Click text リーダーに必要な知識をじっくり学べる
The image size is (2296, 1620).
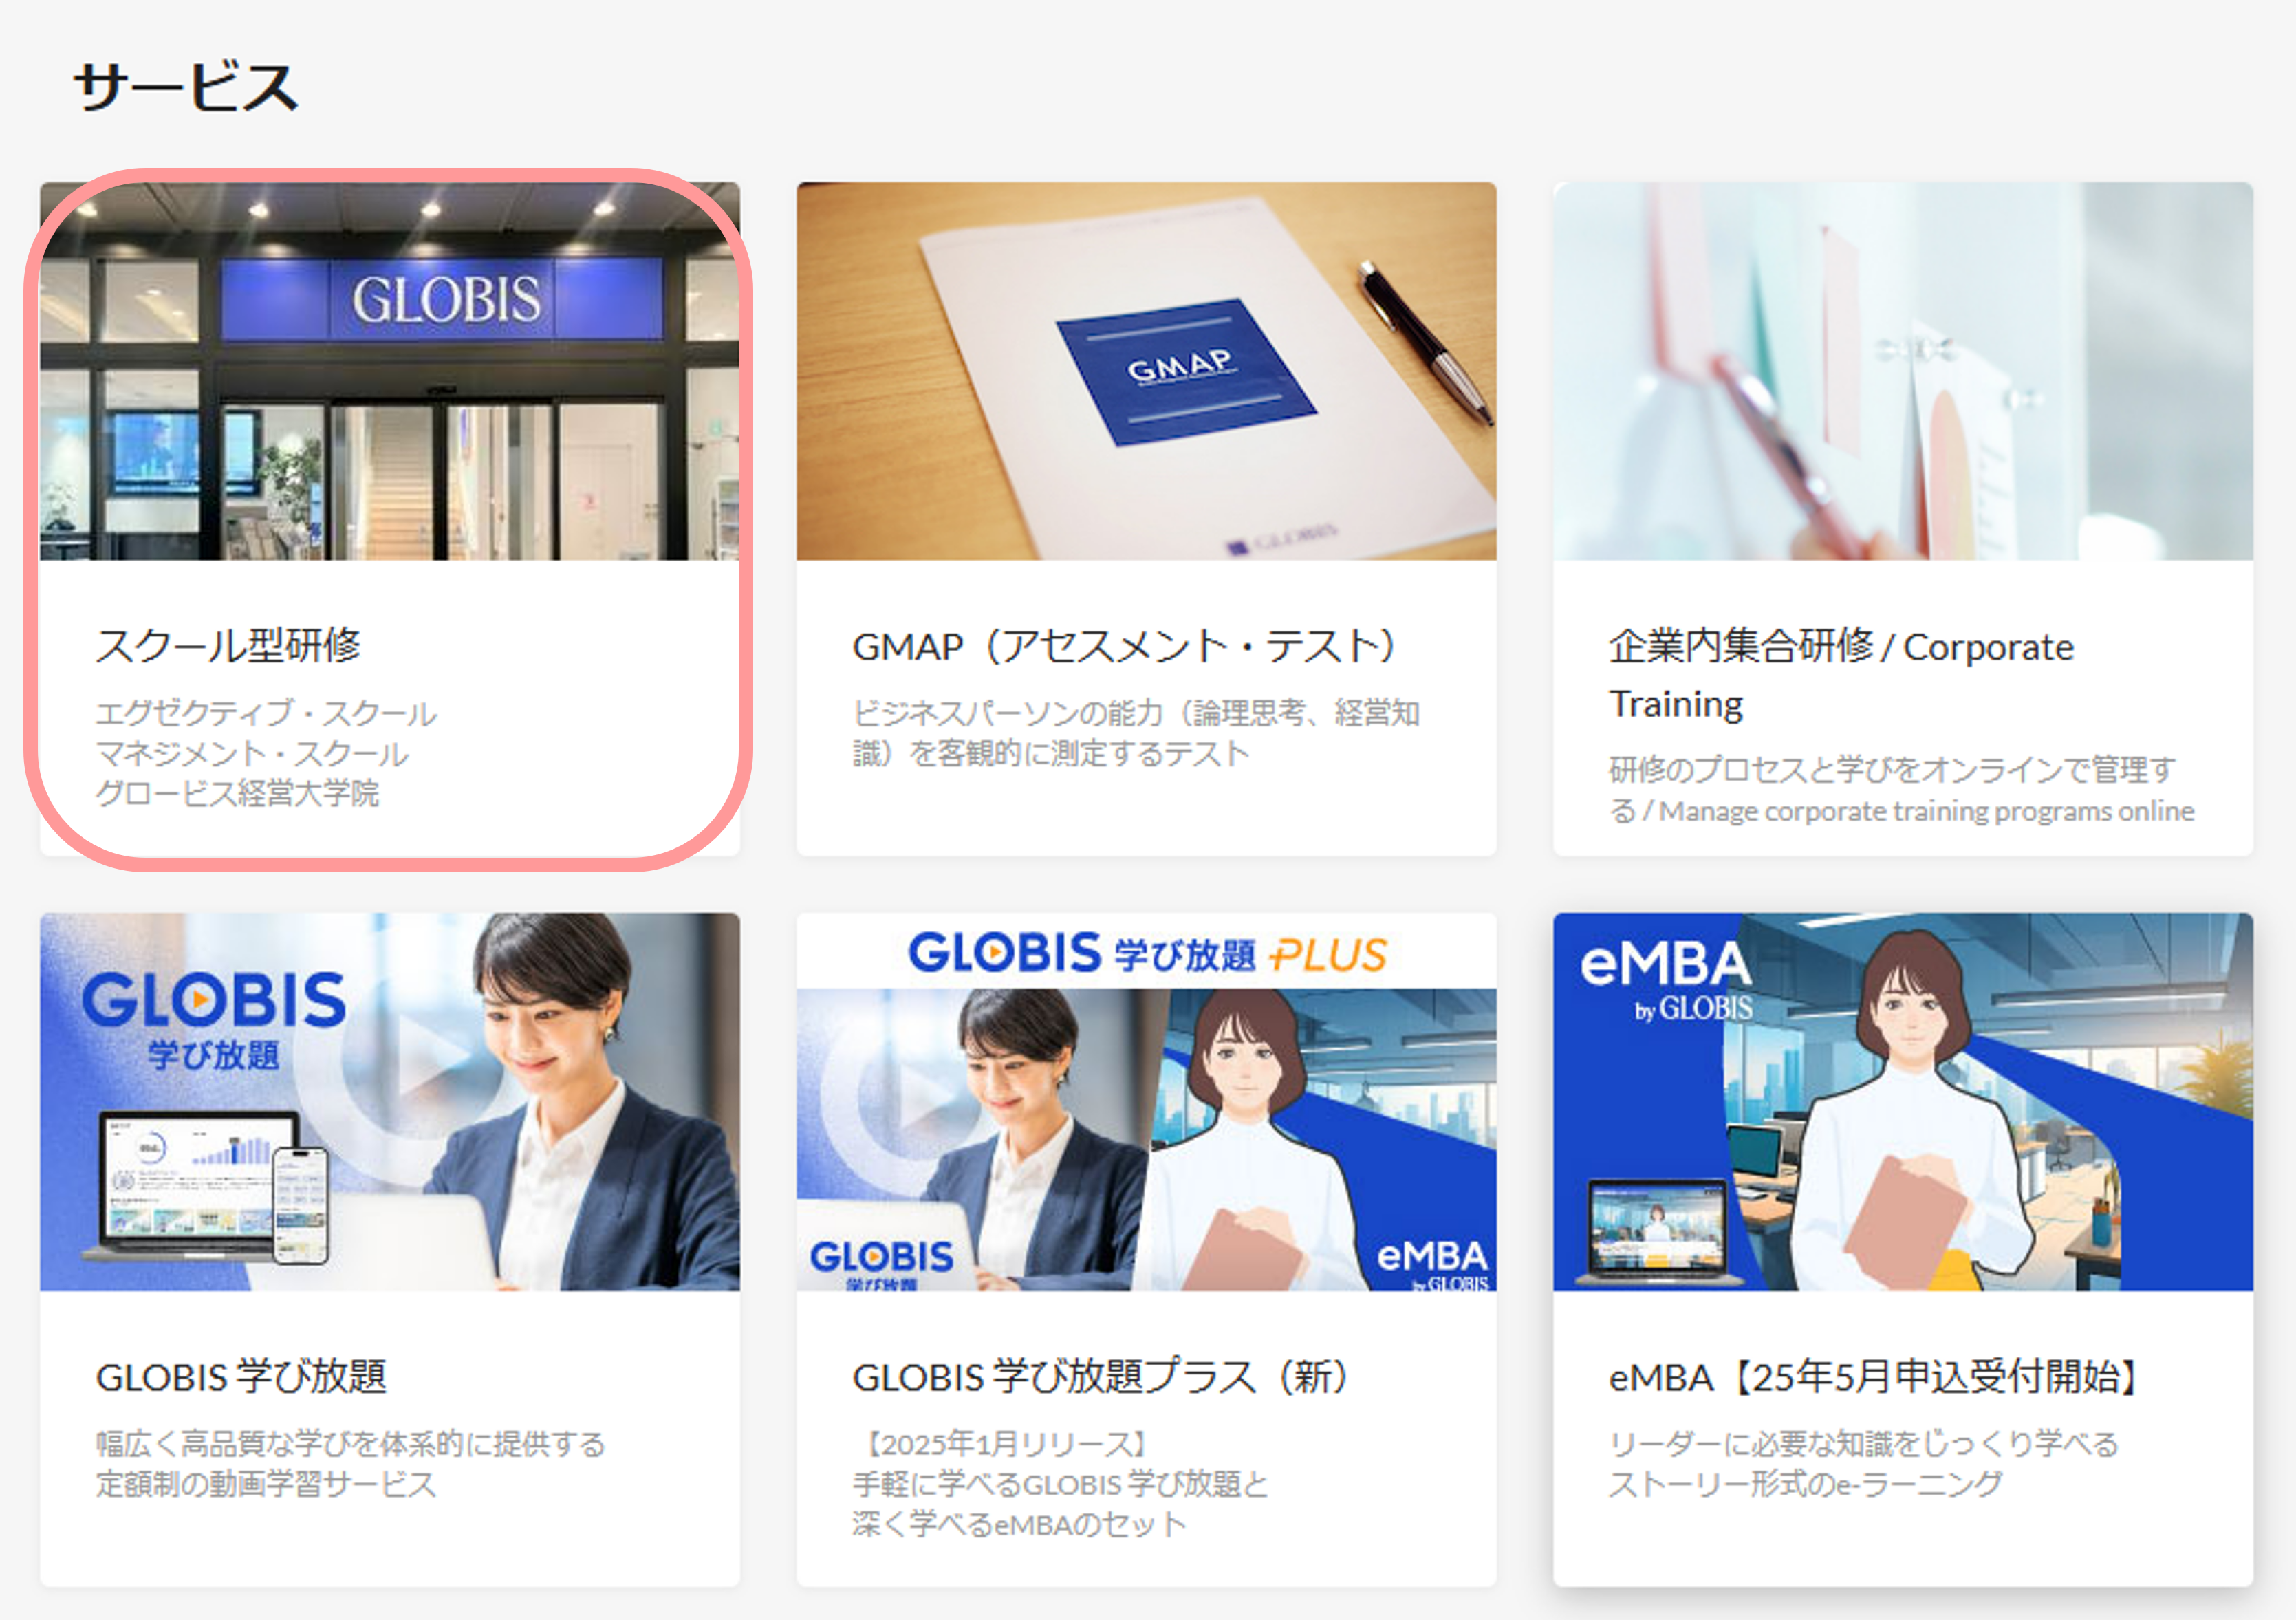[1864, 1443]
